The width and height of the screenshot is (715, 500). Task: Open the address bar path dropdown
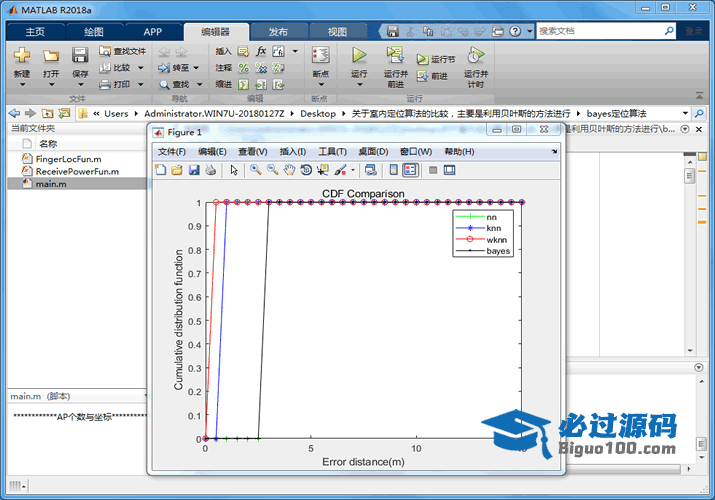[x=685, y=113]
